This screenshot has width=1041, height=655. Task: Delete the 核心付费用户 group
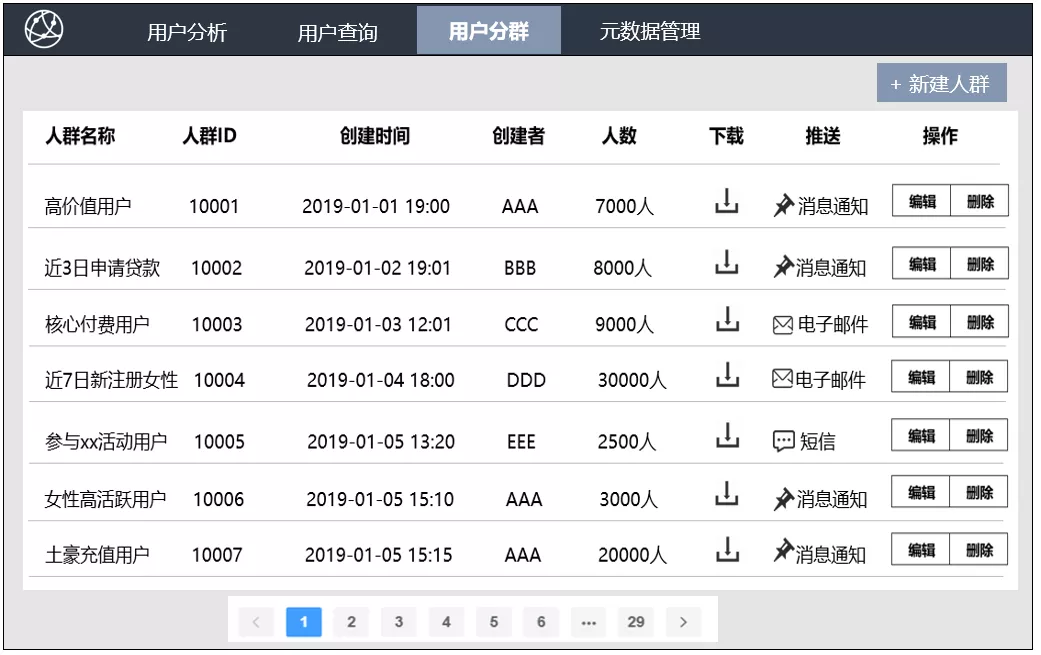pos(980,322)
